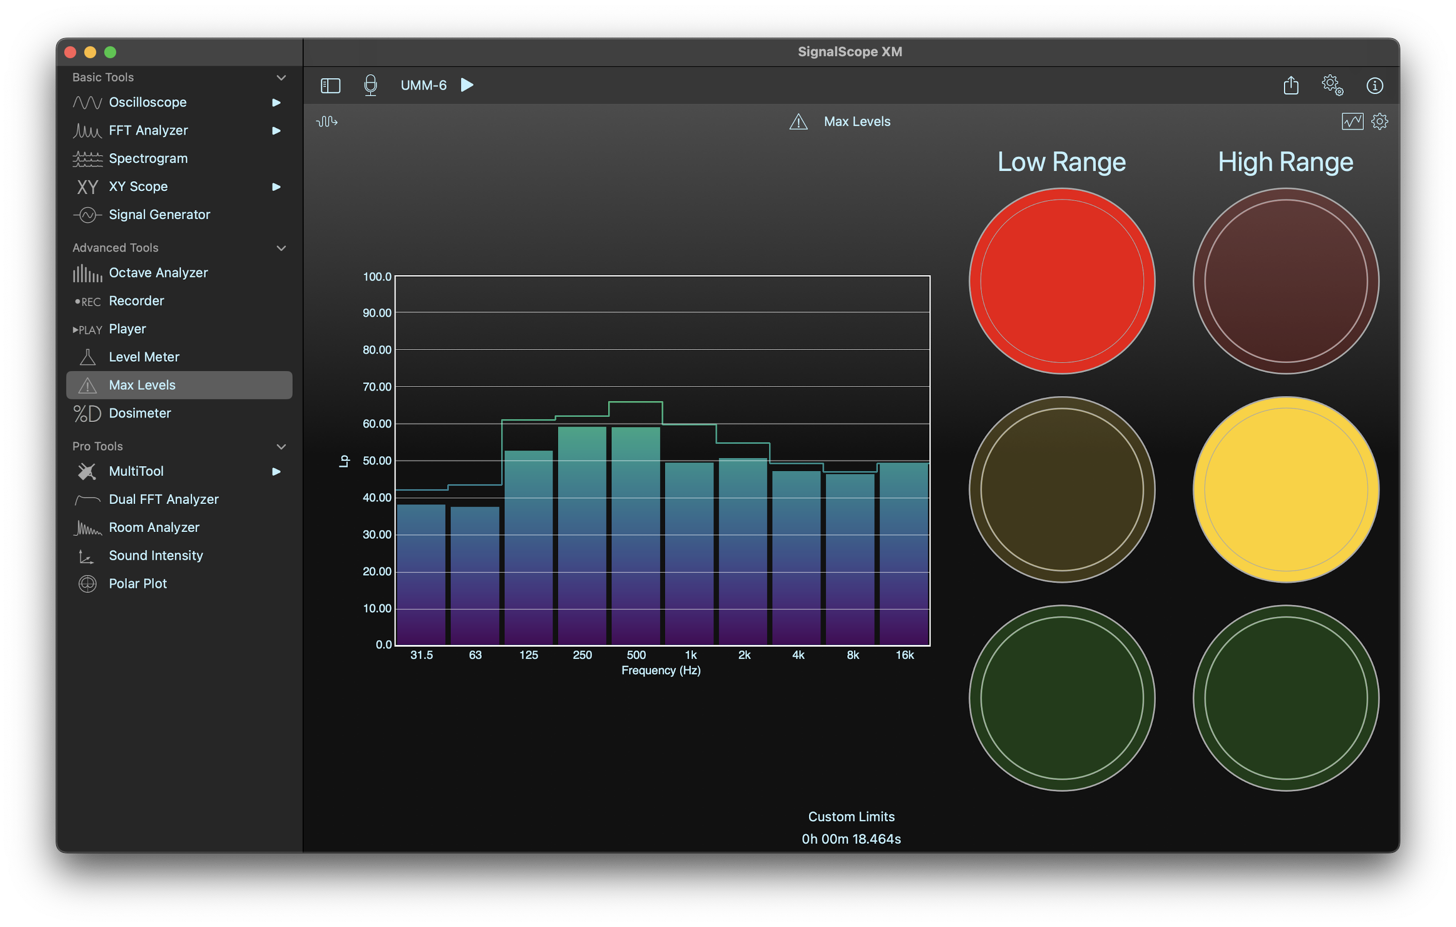Click the waveform signal icon below the toolbar

[x=327, y=122]
